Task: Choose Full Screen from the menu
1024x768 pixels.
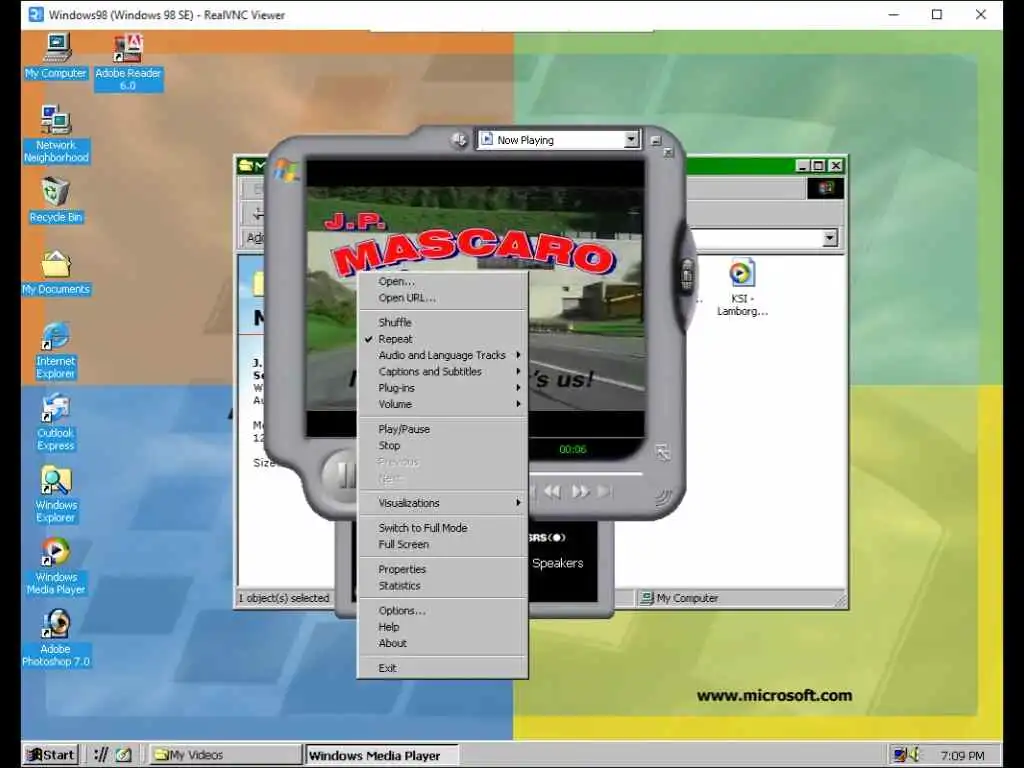Action: click(443, 544)
